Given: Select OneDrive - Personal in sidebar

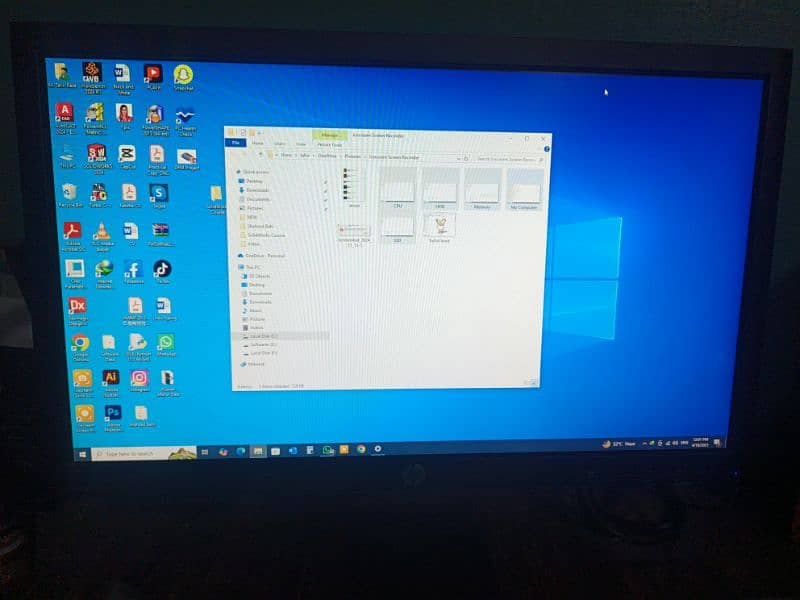Looking at the screenshot, I should (264, 256).
